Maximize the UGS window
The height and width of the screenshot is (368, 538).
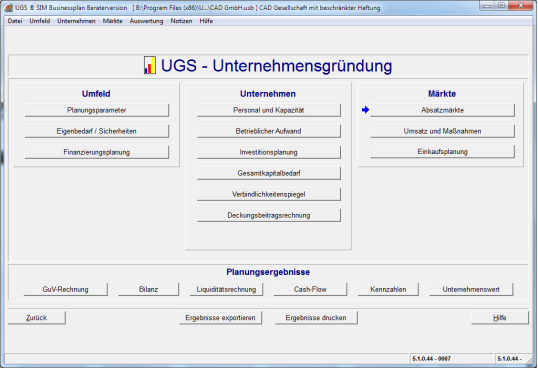coord(501,6)
